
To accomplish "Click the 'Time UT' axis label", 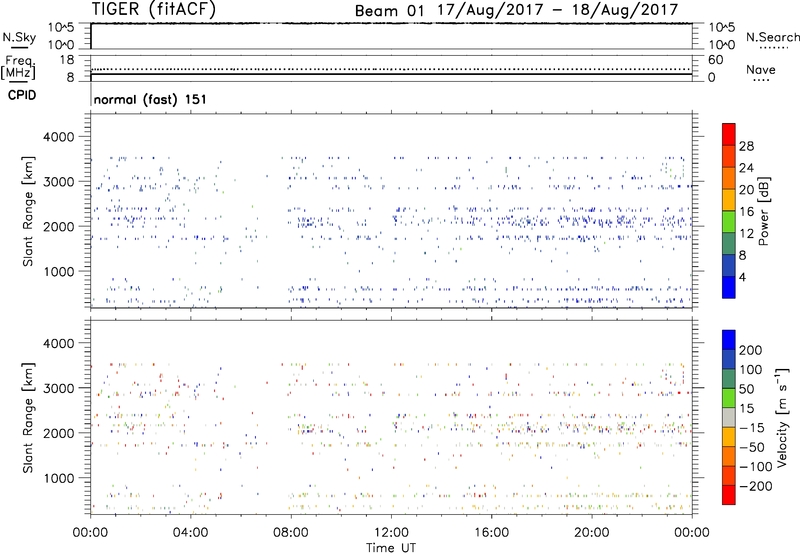I will click(x=391, y=548).
